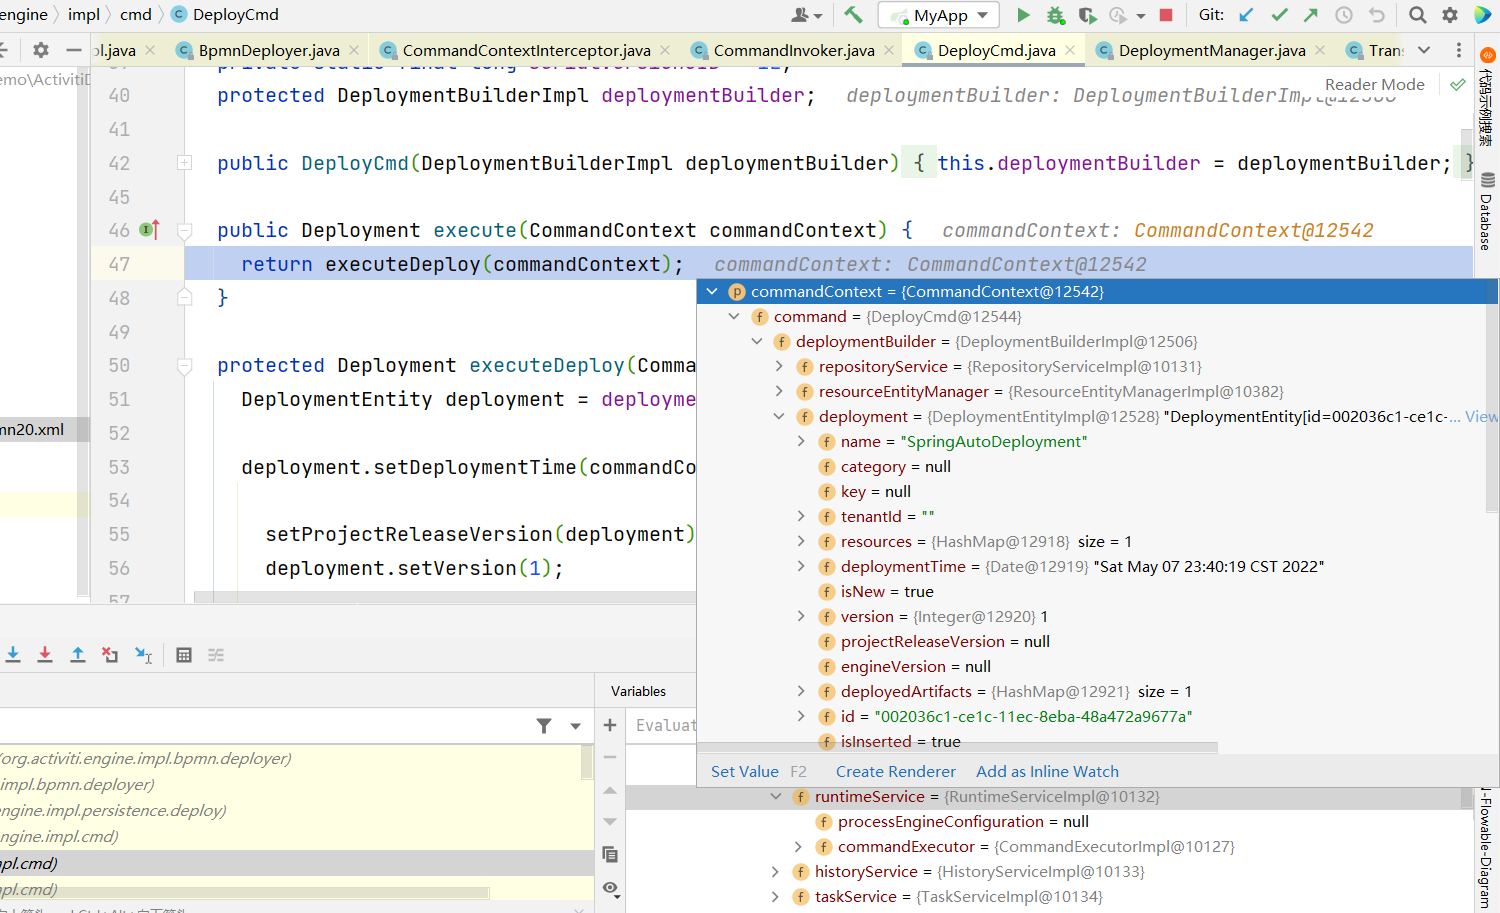Collapse the commandContext root node

click(712, 292)
